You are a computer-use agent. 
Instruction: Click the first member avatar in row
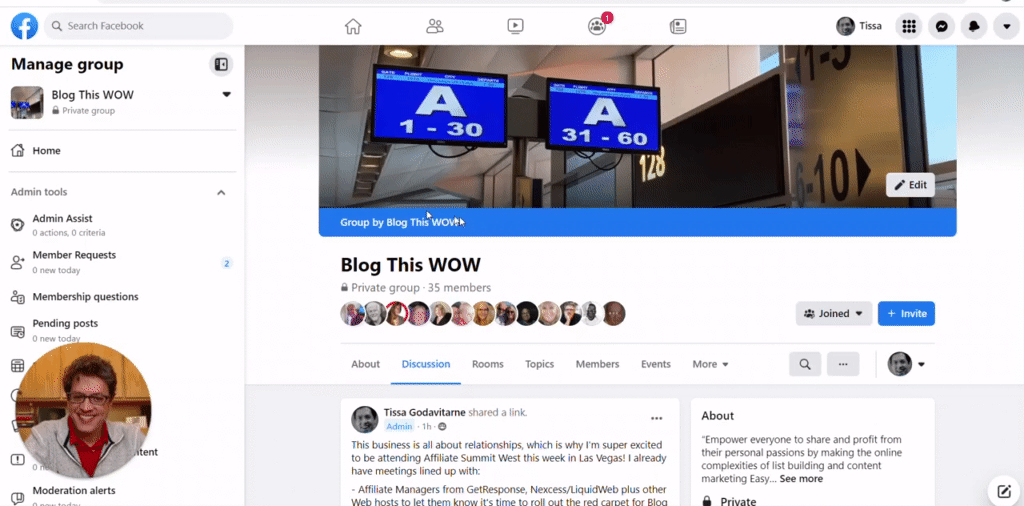point(352,313)
